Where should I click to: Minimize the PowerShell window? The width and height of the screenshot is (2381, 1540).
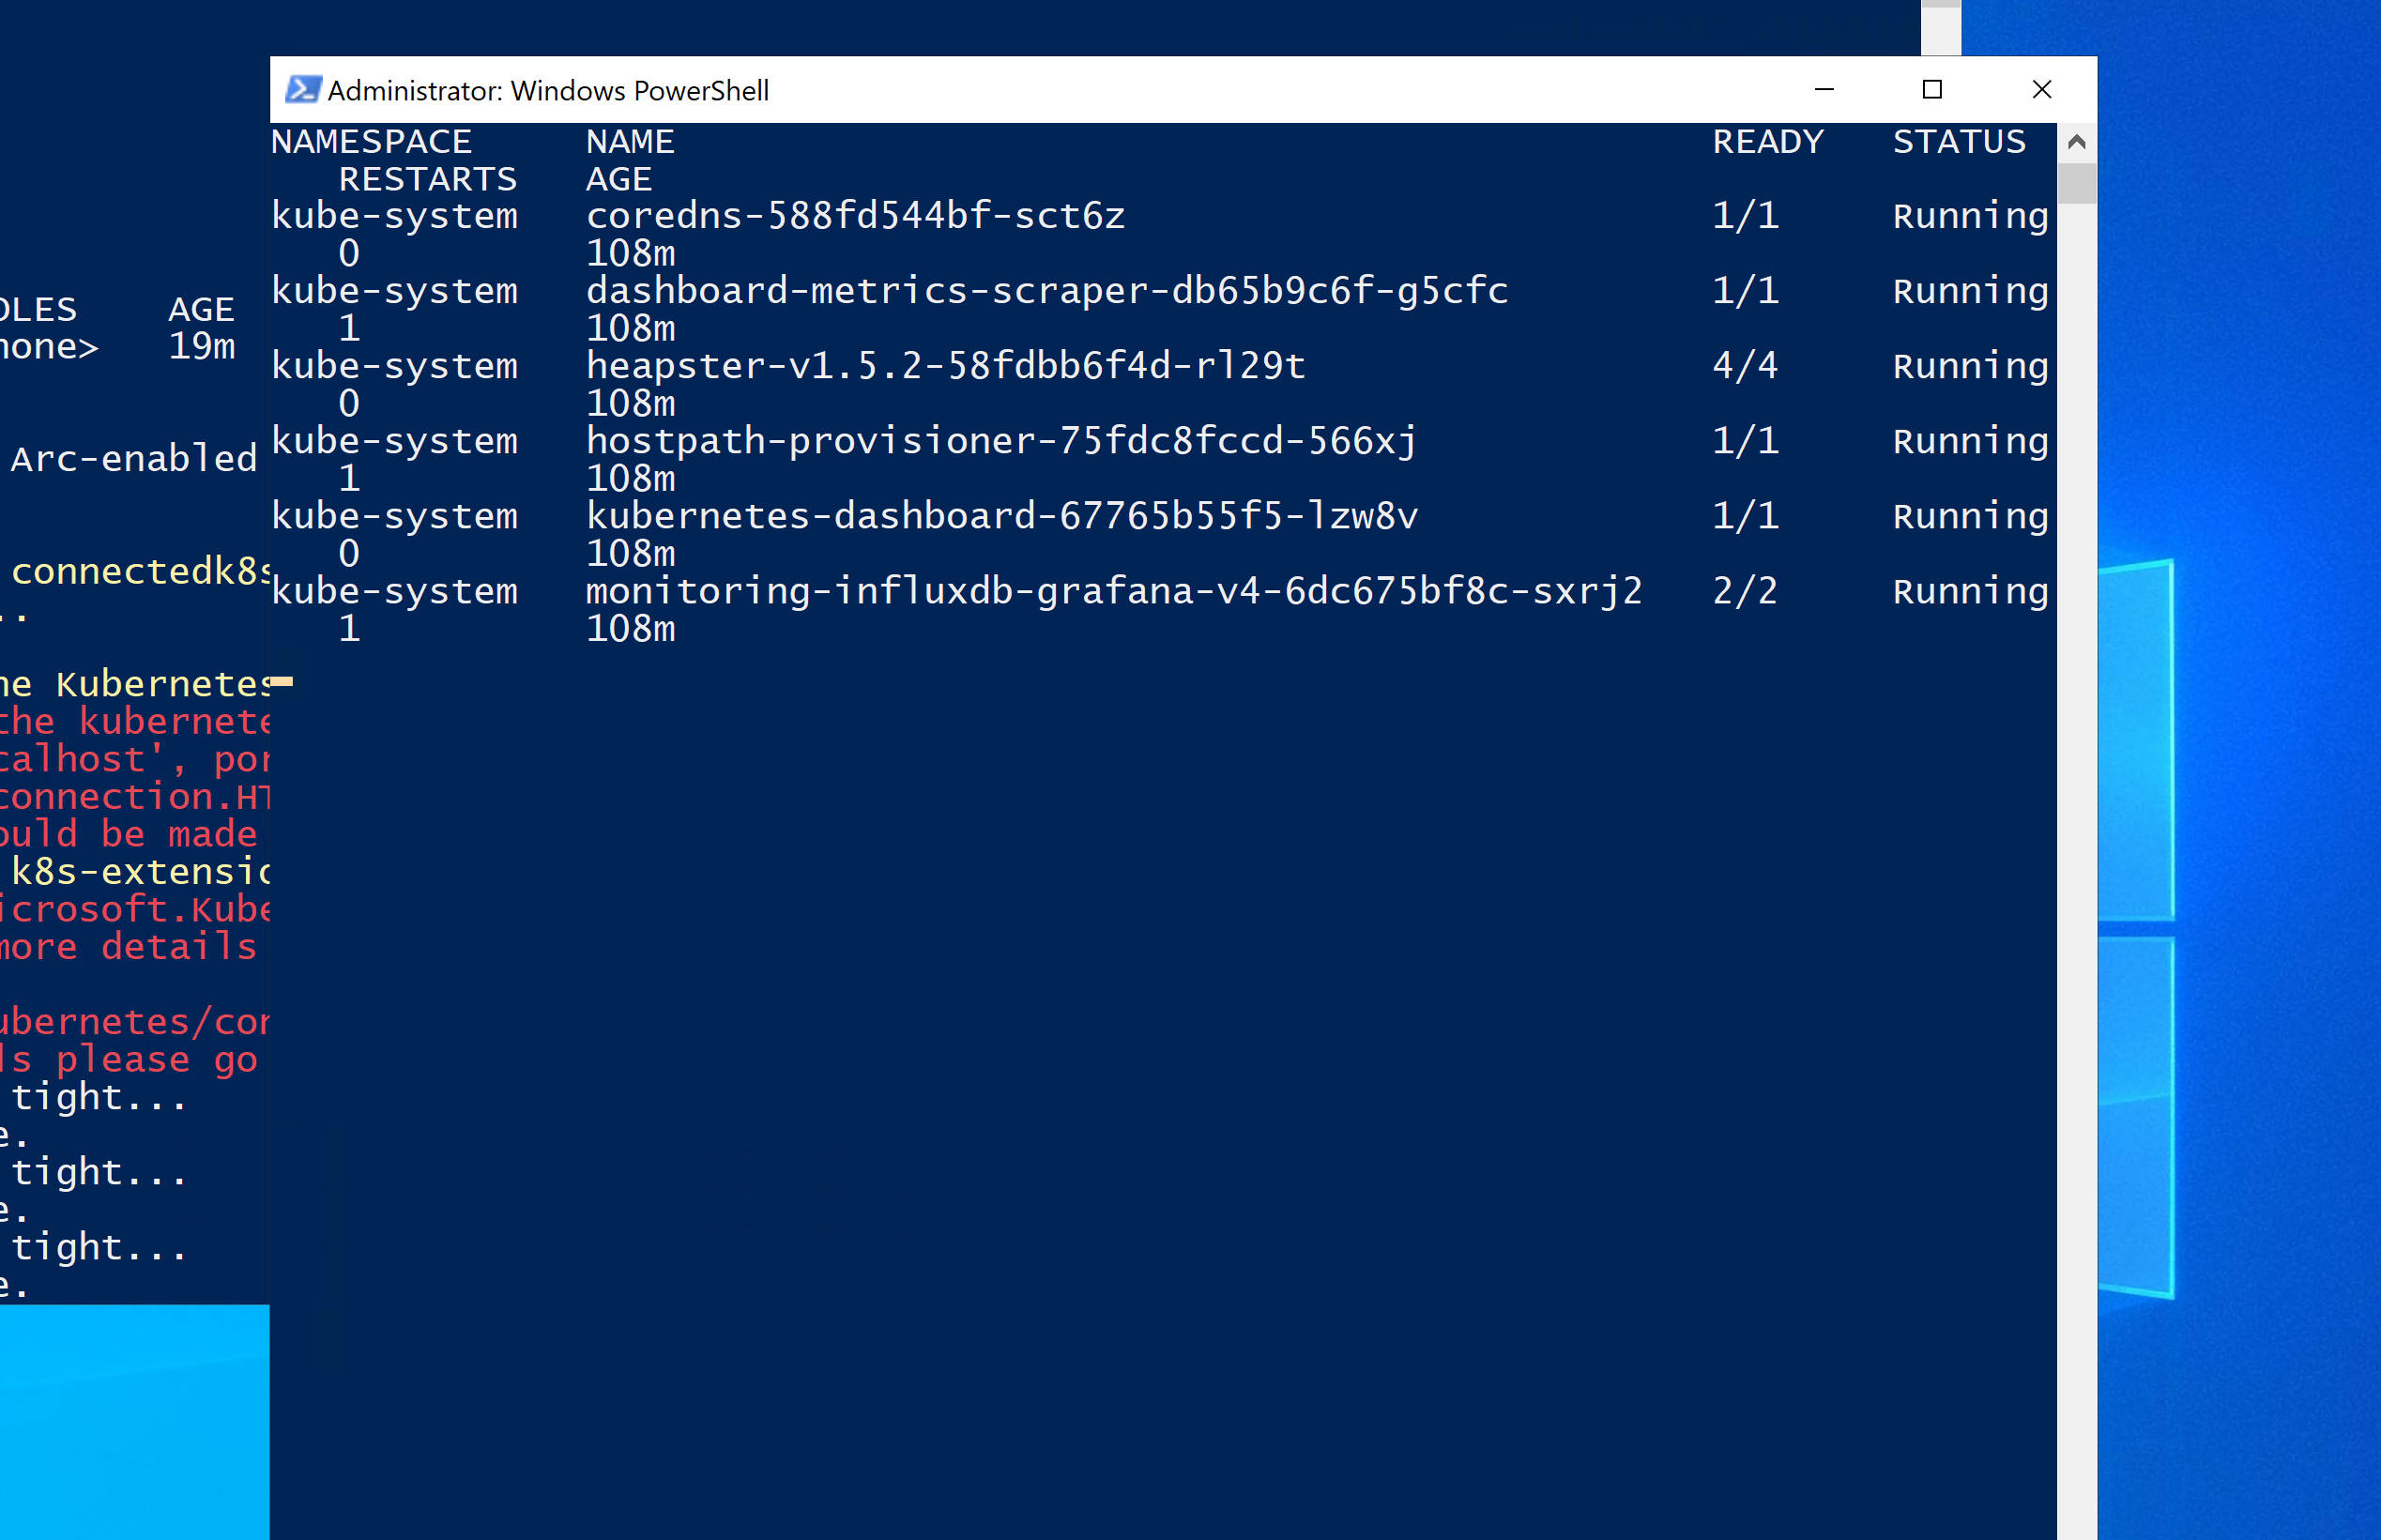1824,90
